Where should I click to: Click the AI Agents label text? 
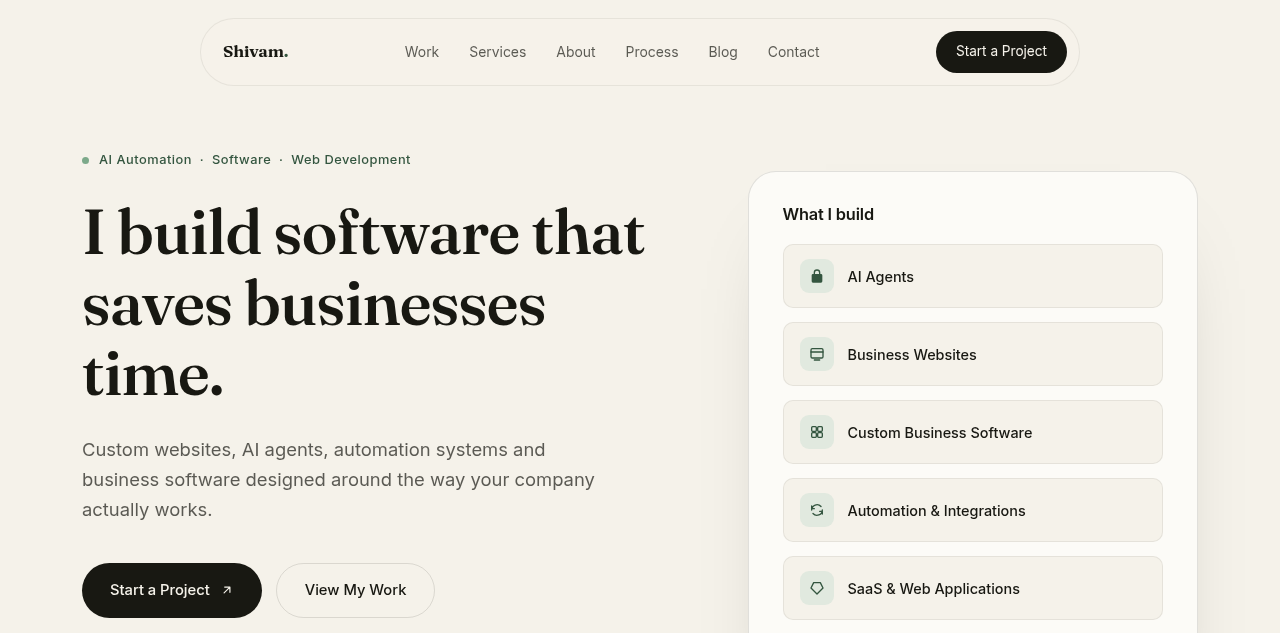(x=881, y=277)
